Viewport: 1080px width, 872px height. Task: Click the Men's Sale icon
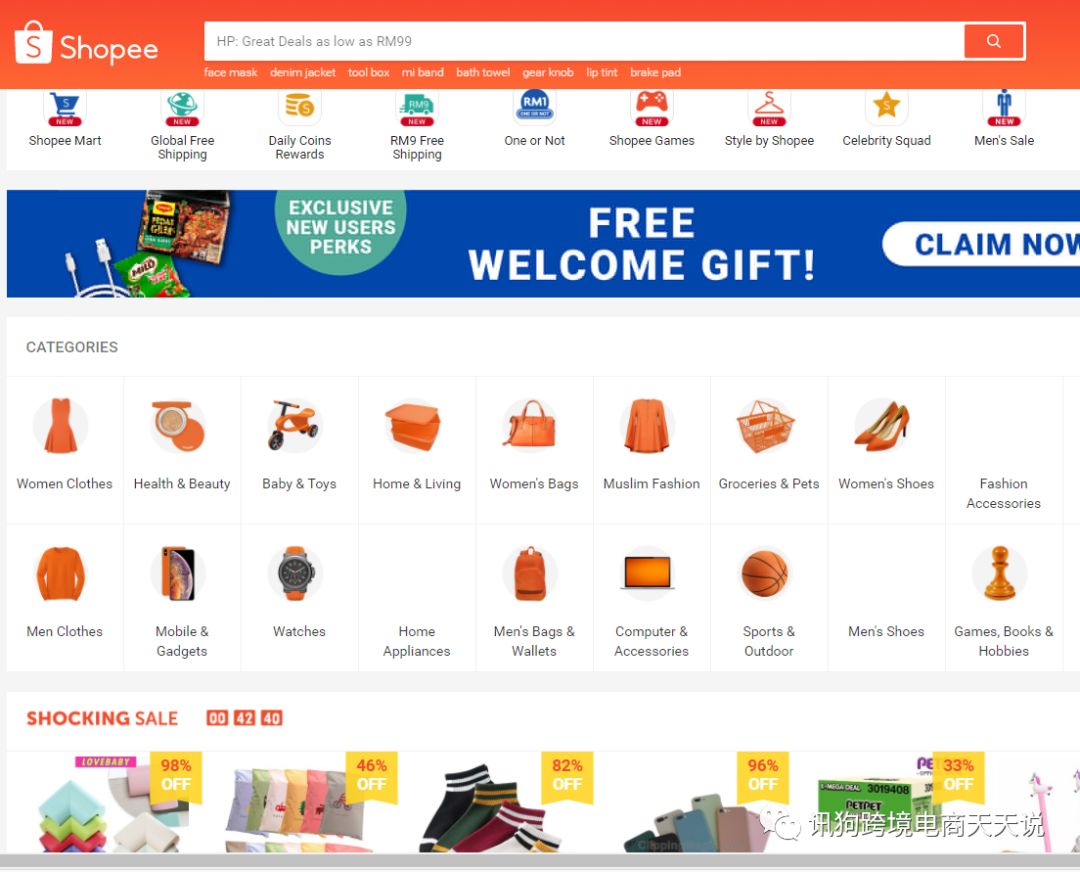point(1004,107)
